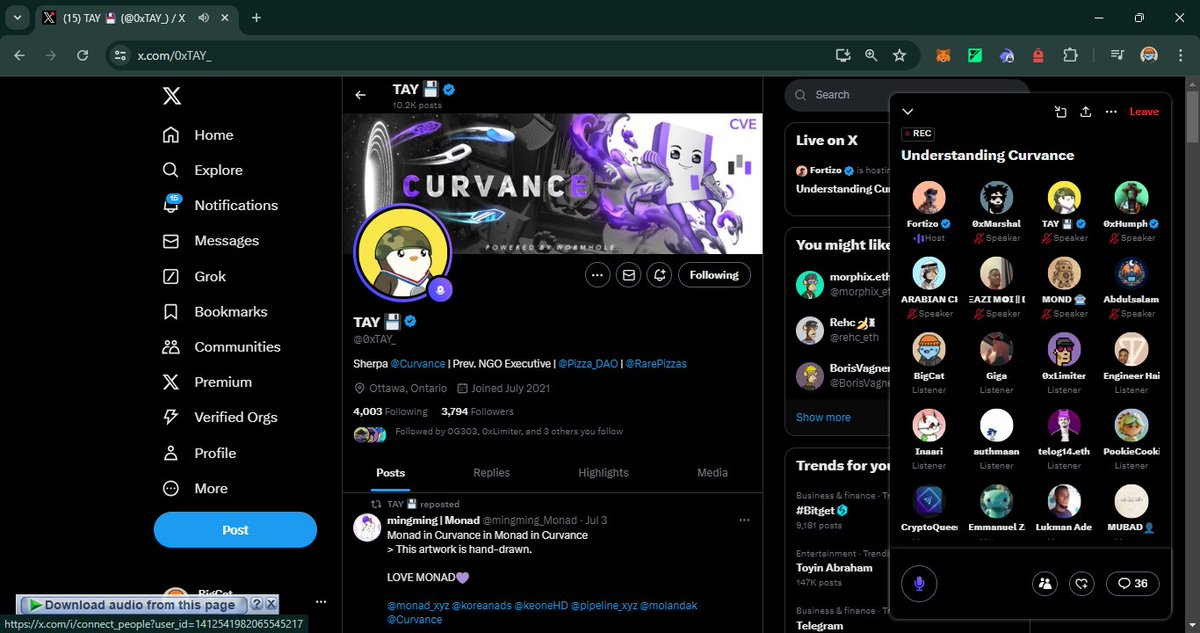The width and height of the screenshot is (1200, 633).
Task: Click the 3,794 Followers count
Action: [x=477, y=411]
